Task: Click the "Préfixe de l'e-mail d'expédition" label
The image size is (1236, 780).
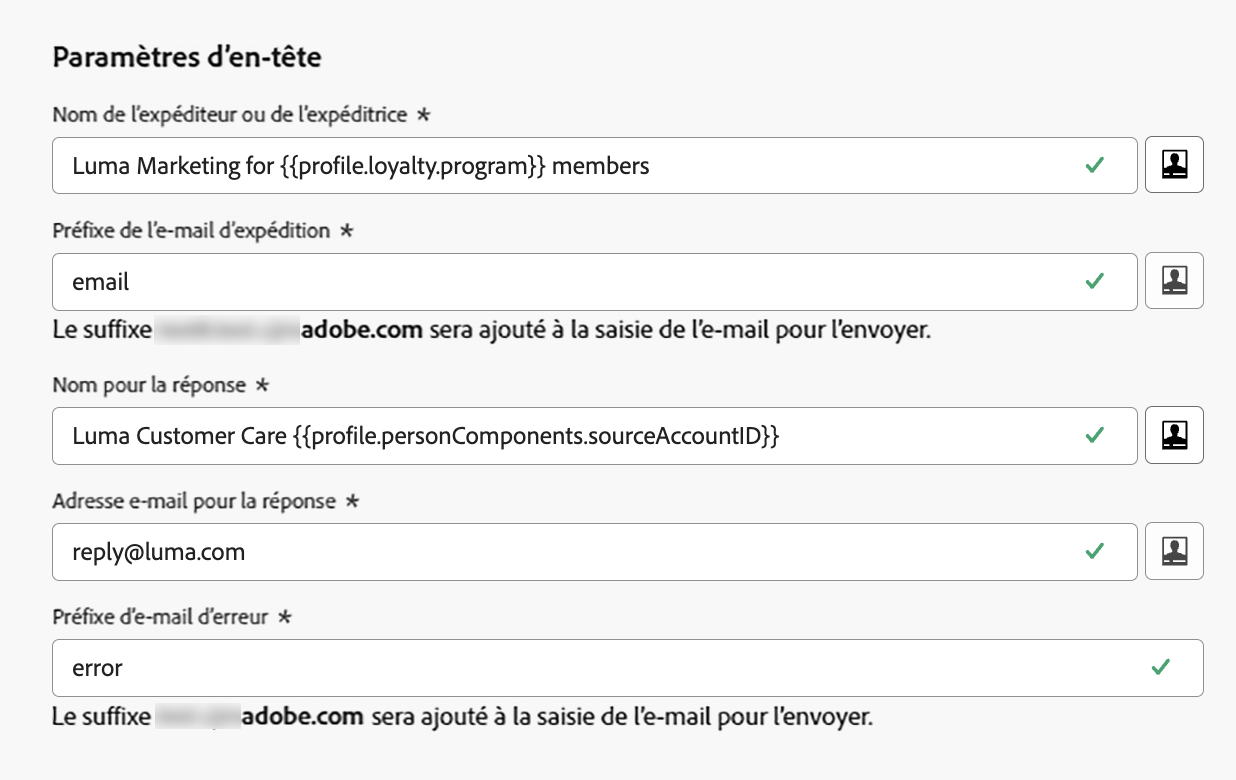Action: [x=191, y=231]
